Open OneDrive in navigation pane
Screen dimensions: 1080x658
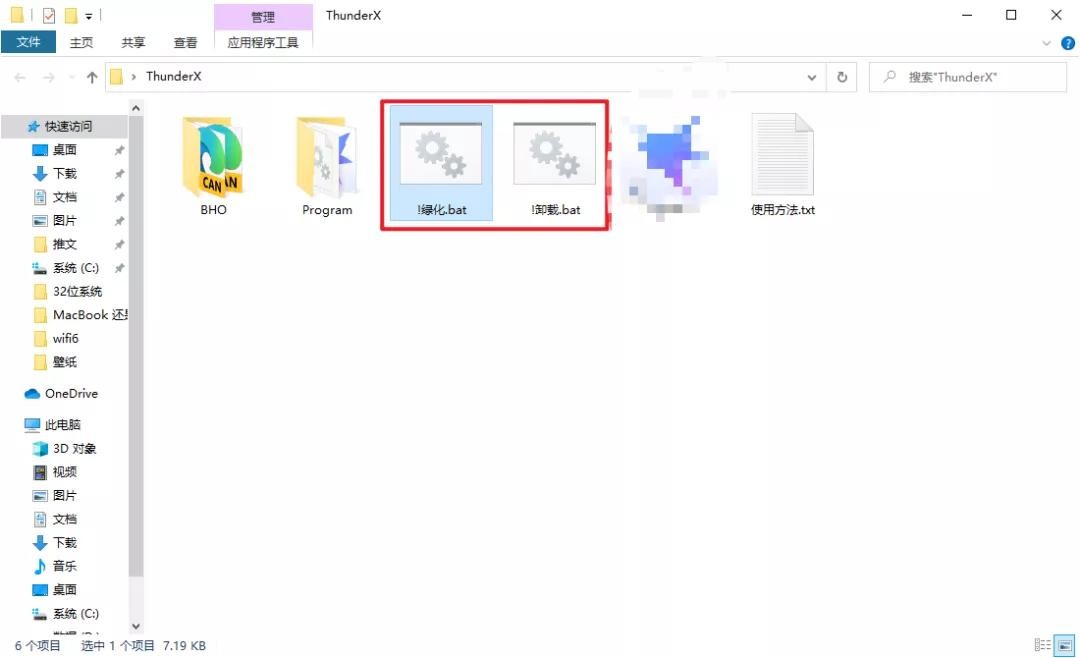(71, 393)
